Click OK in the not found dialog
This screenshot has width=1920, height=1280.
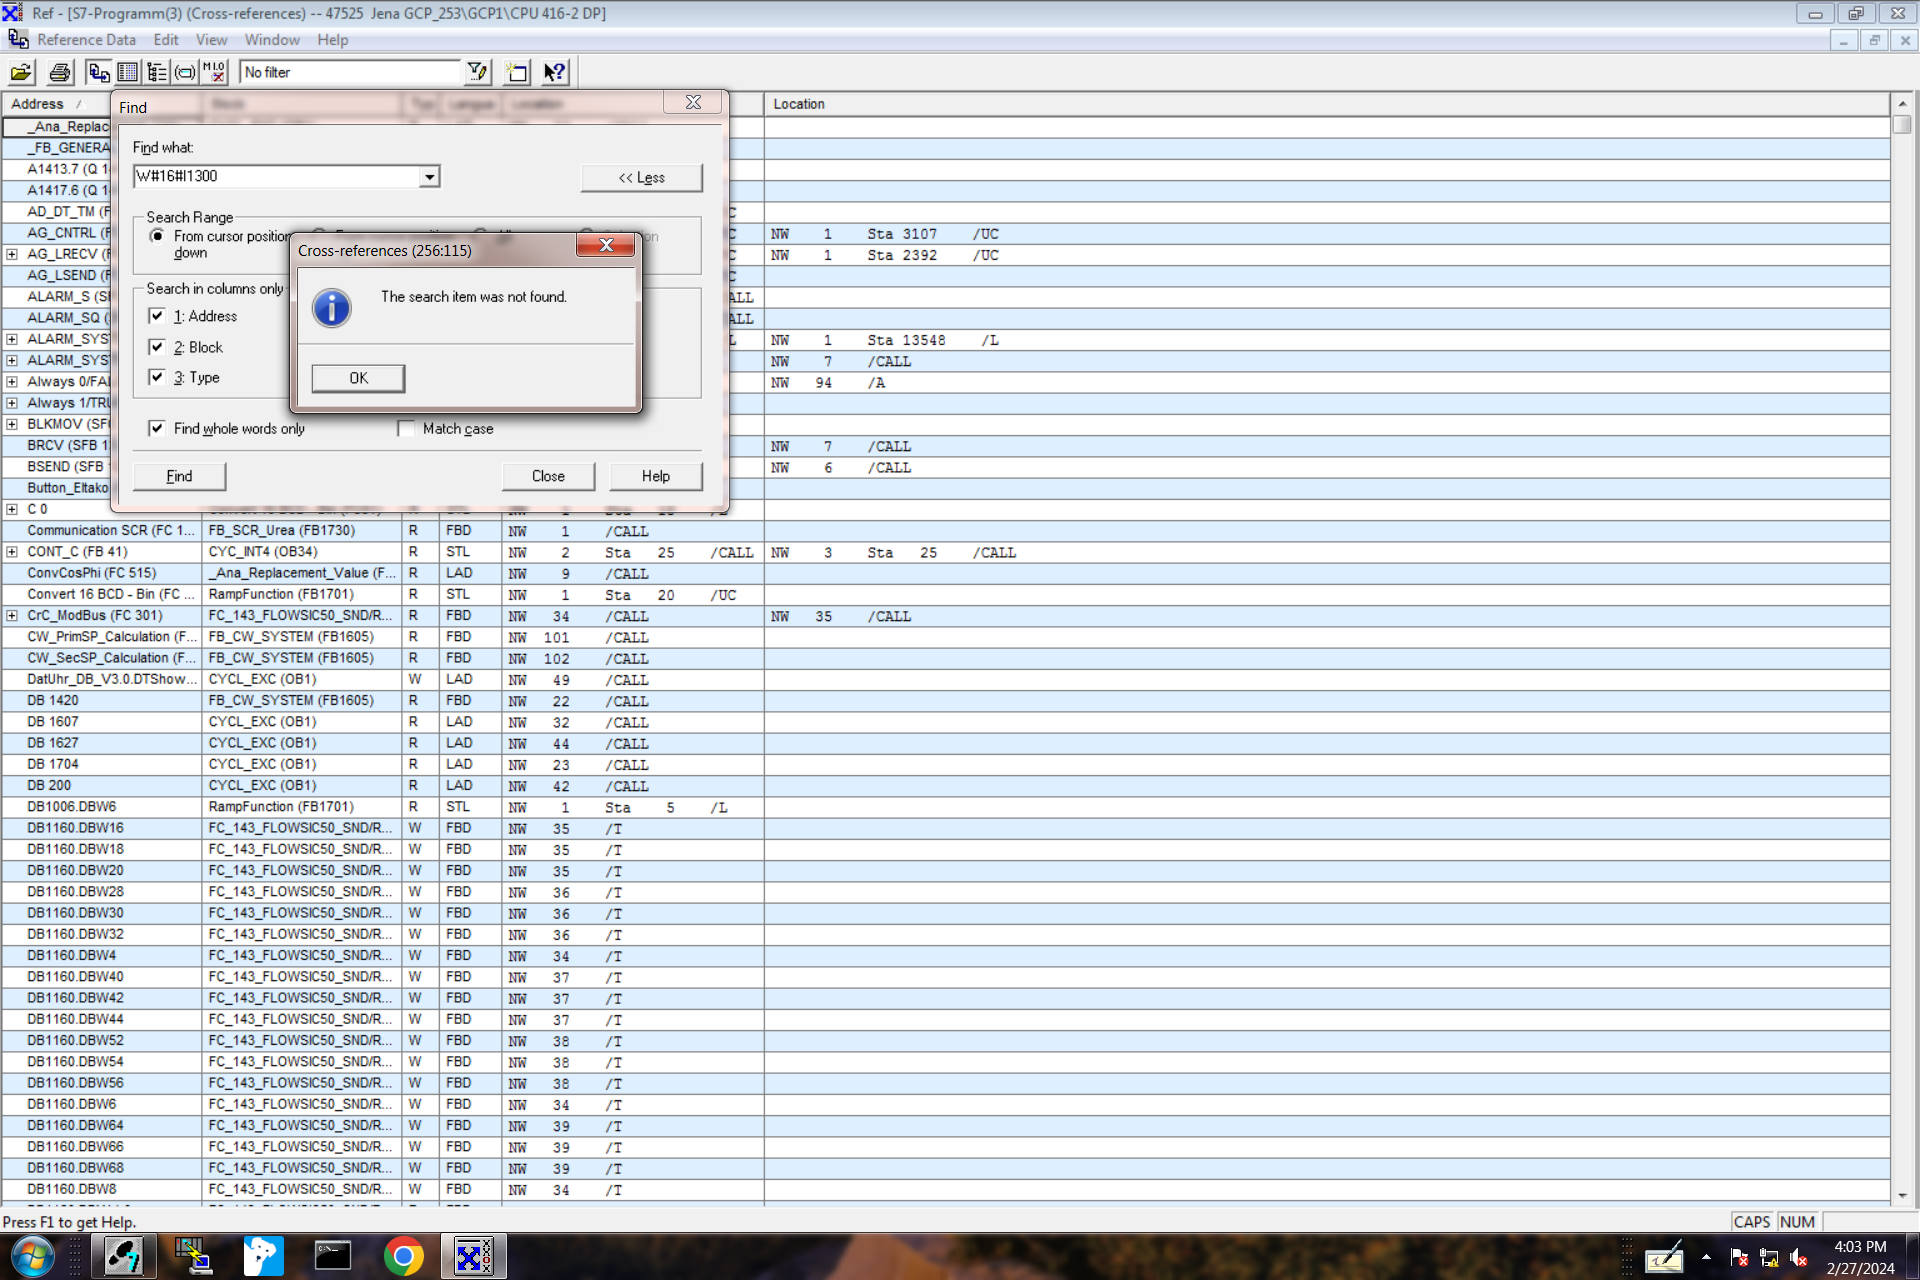(x=358, y=378)
